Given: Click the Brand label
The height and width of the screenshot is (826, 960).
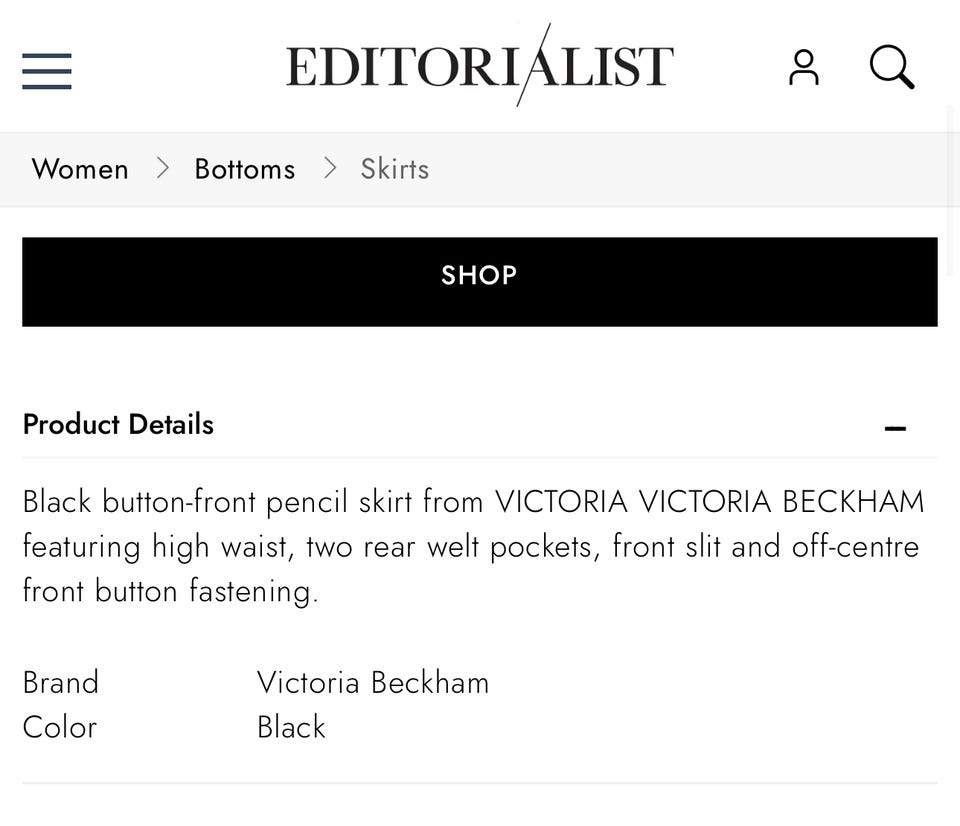Looking at the screenshot, I should pos(61,682).
